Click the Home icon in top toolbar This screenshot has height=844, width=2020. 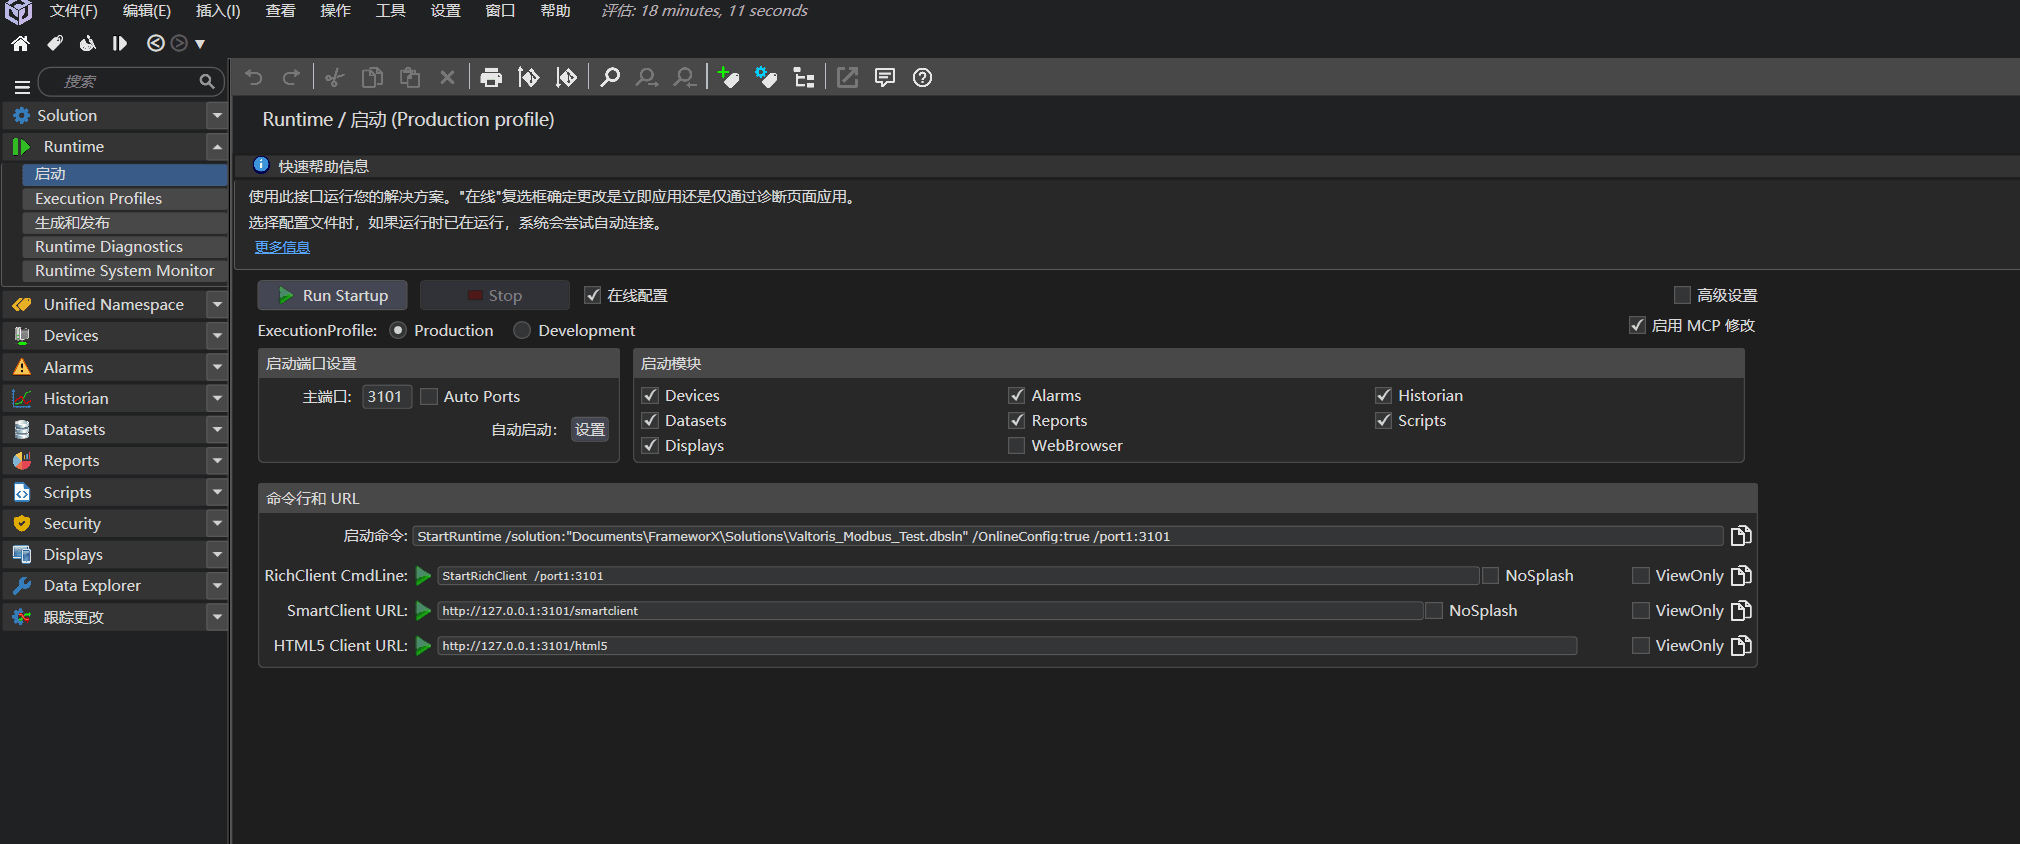tap(20, 43)
